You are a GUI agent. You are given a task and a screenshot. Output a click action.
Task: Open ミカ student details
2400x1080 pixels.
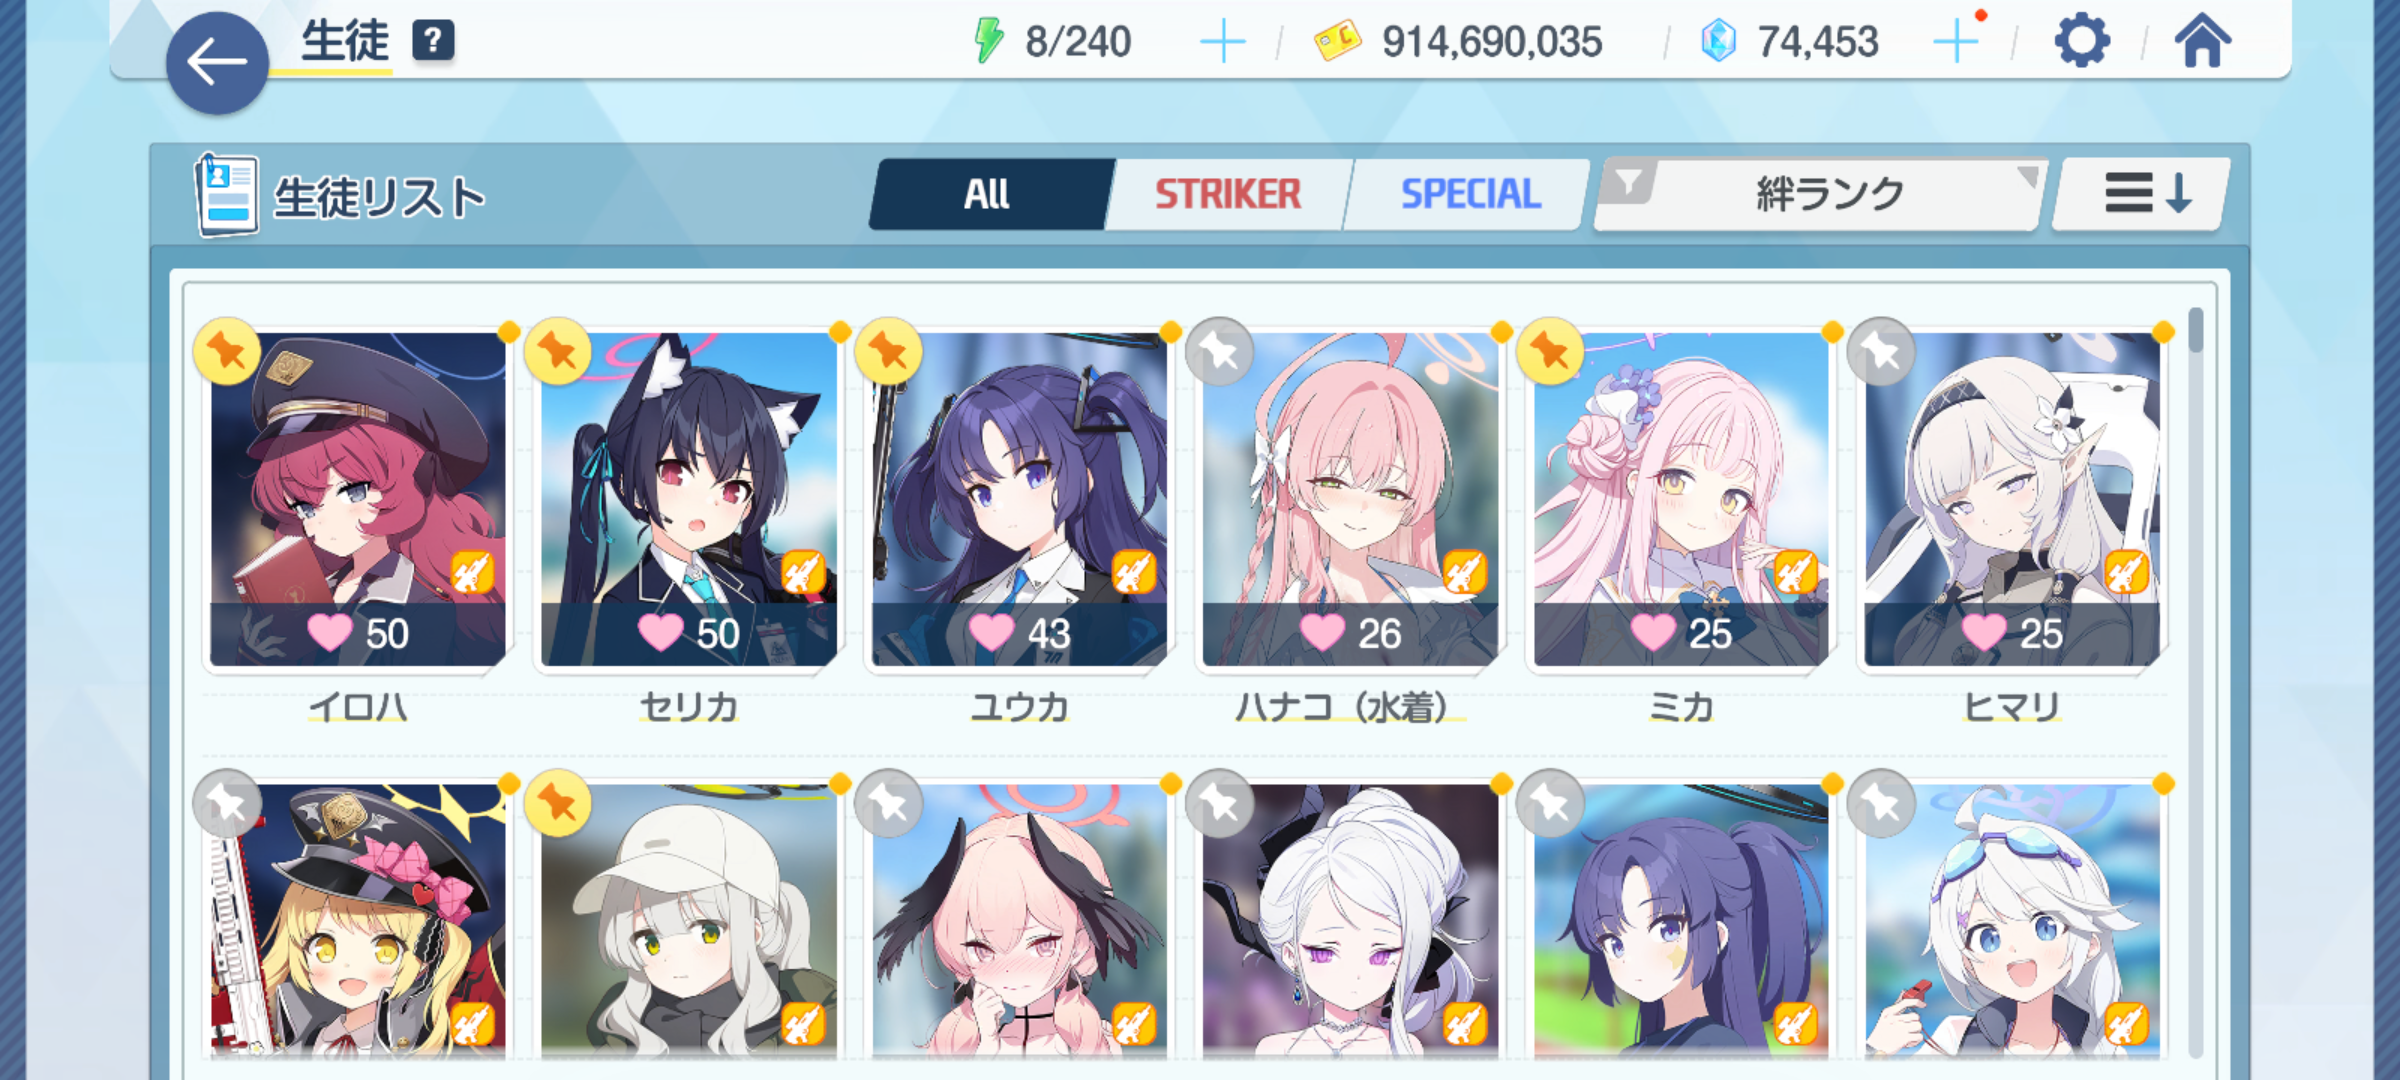pyautogui.click(x=1681, y=500)
